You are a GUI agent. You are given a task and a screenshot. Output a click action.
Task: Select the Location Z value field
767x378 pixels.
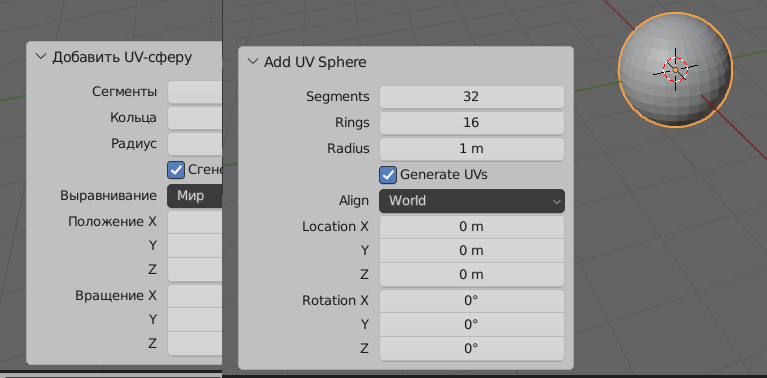coord(472,274)
